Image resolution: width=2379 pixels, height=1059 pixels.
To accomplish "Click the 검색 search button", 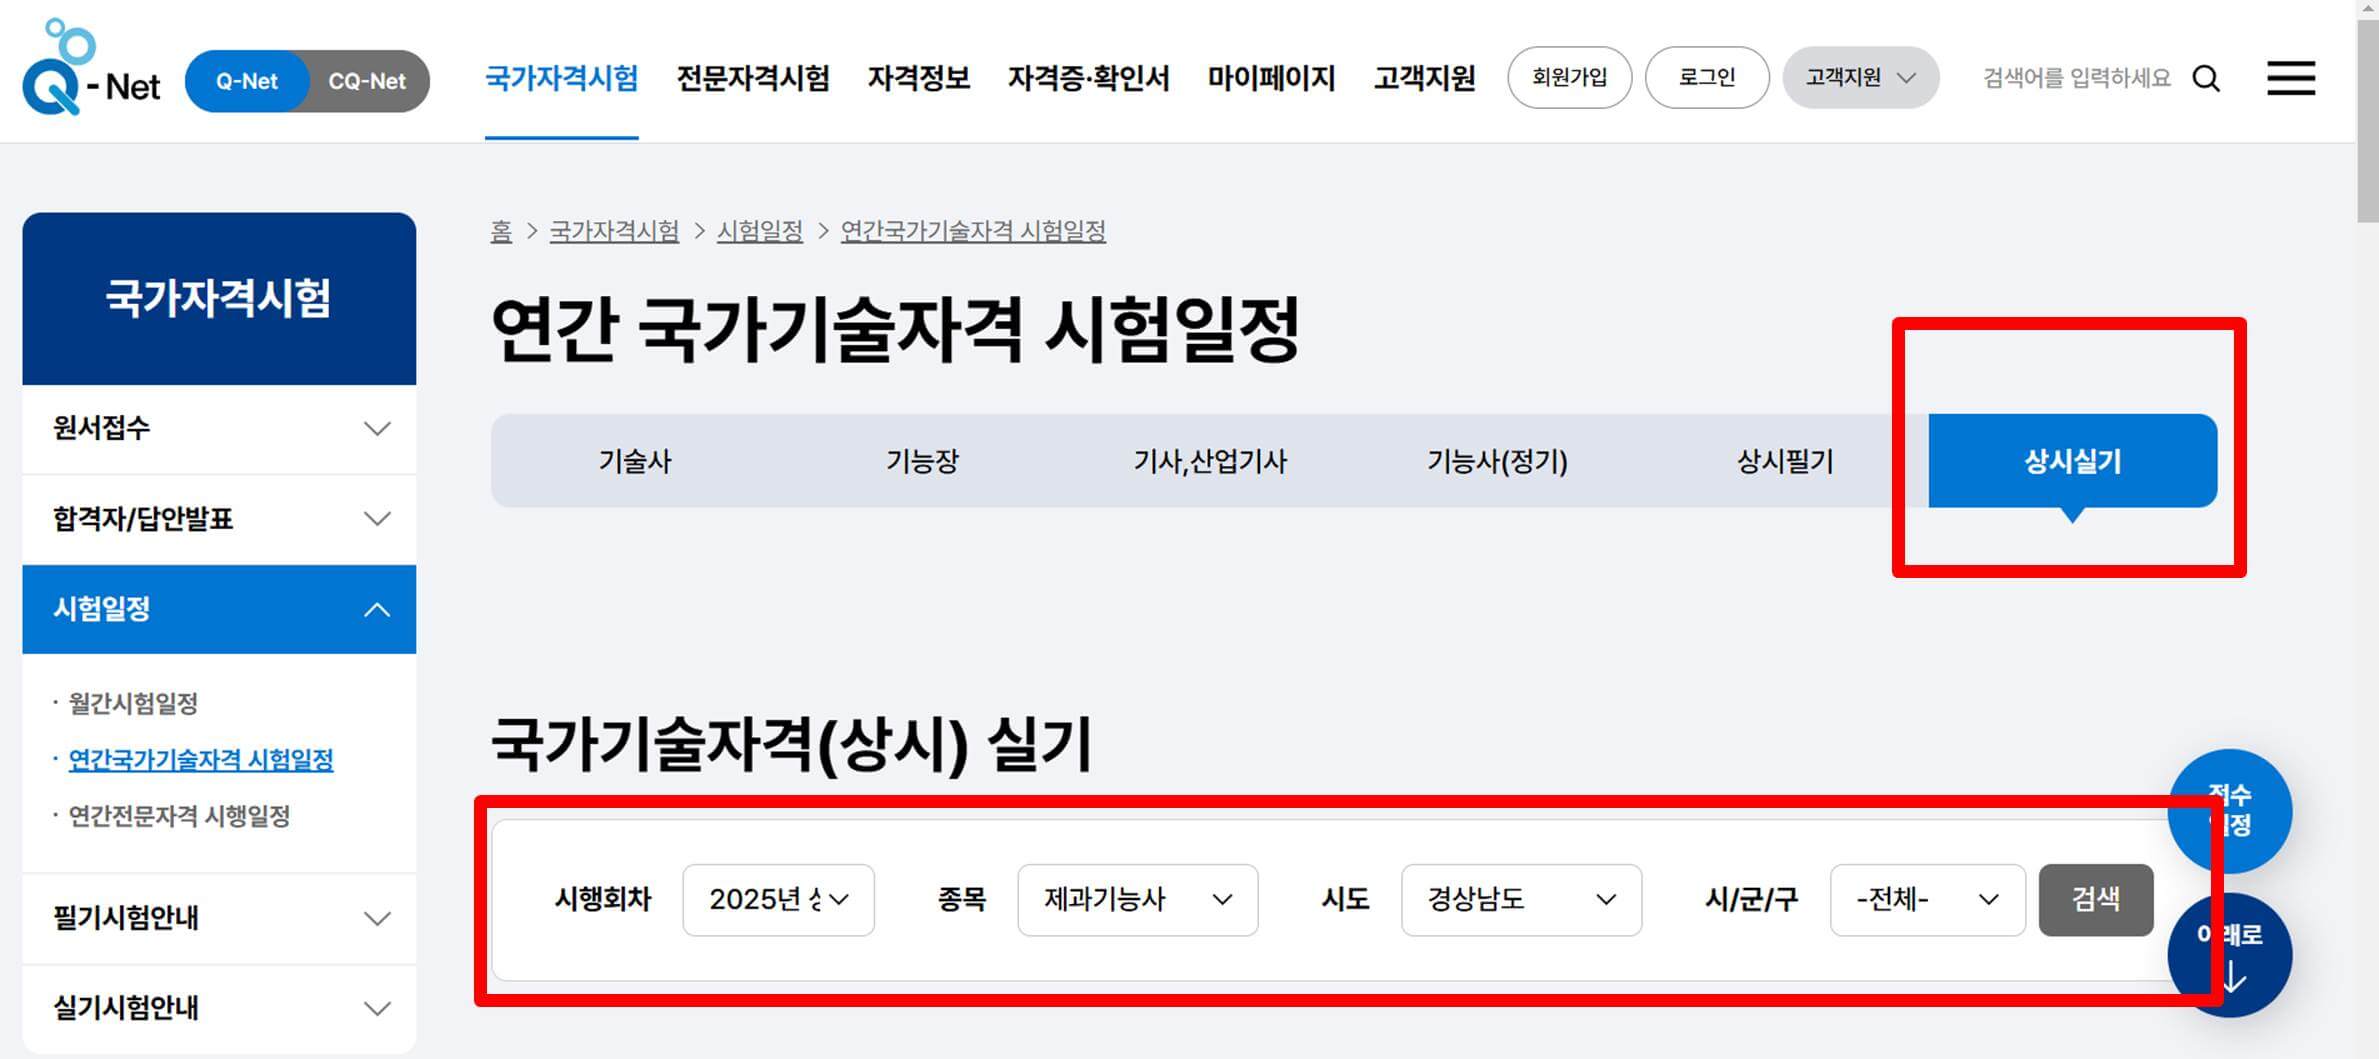I will (x=2096, y=899).
